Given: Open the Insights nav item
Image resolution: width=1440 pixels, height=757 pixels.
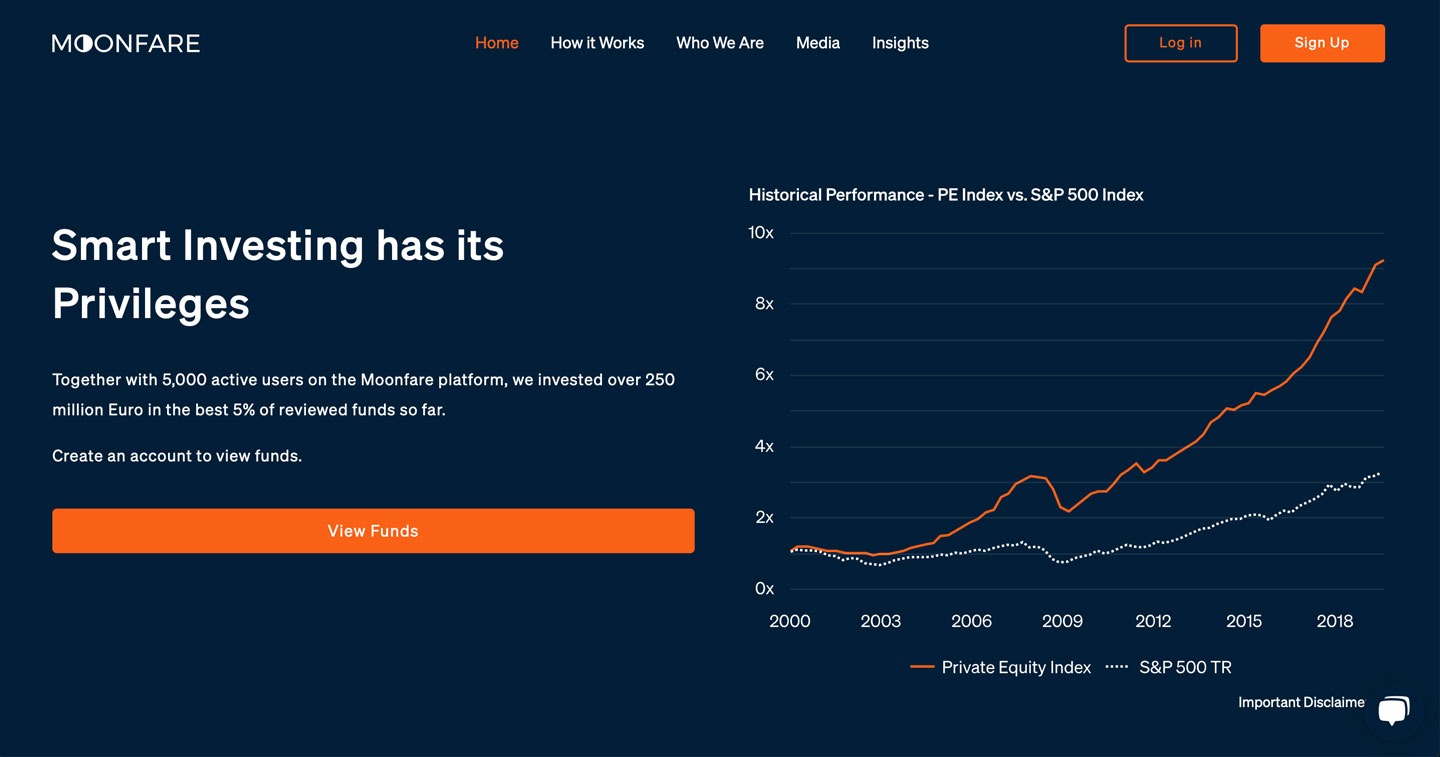Looking at the screenshot, I should click(x=900, y=43).
